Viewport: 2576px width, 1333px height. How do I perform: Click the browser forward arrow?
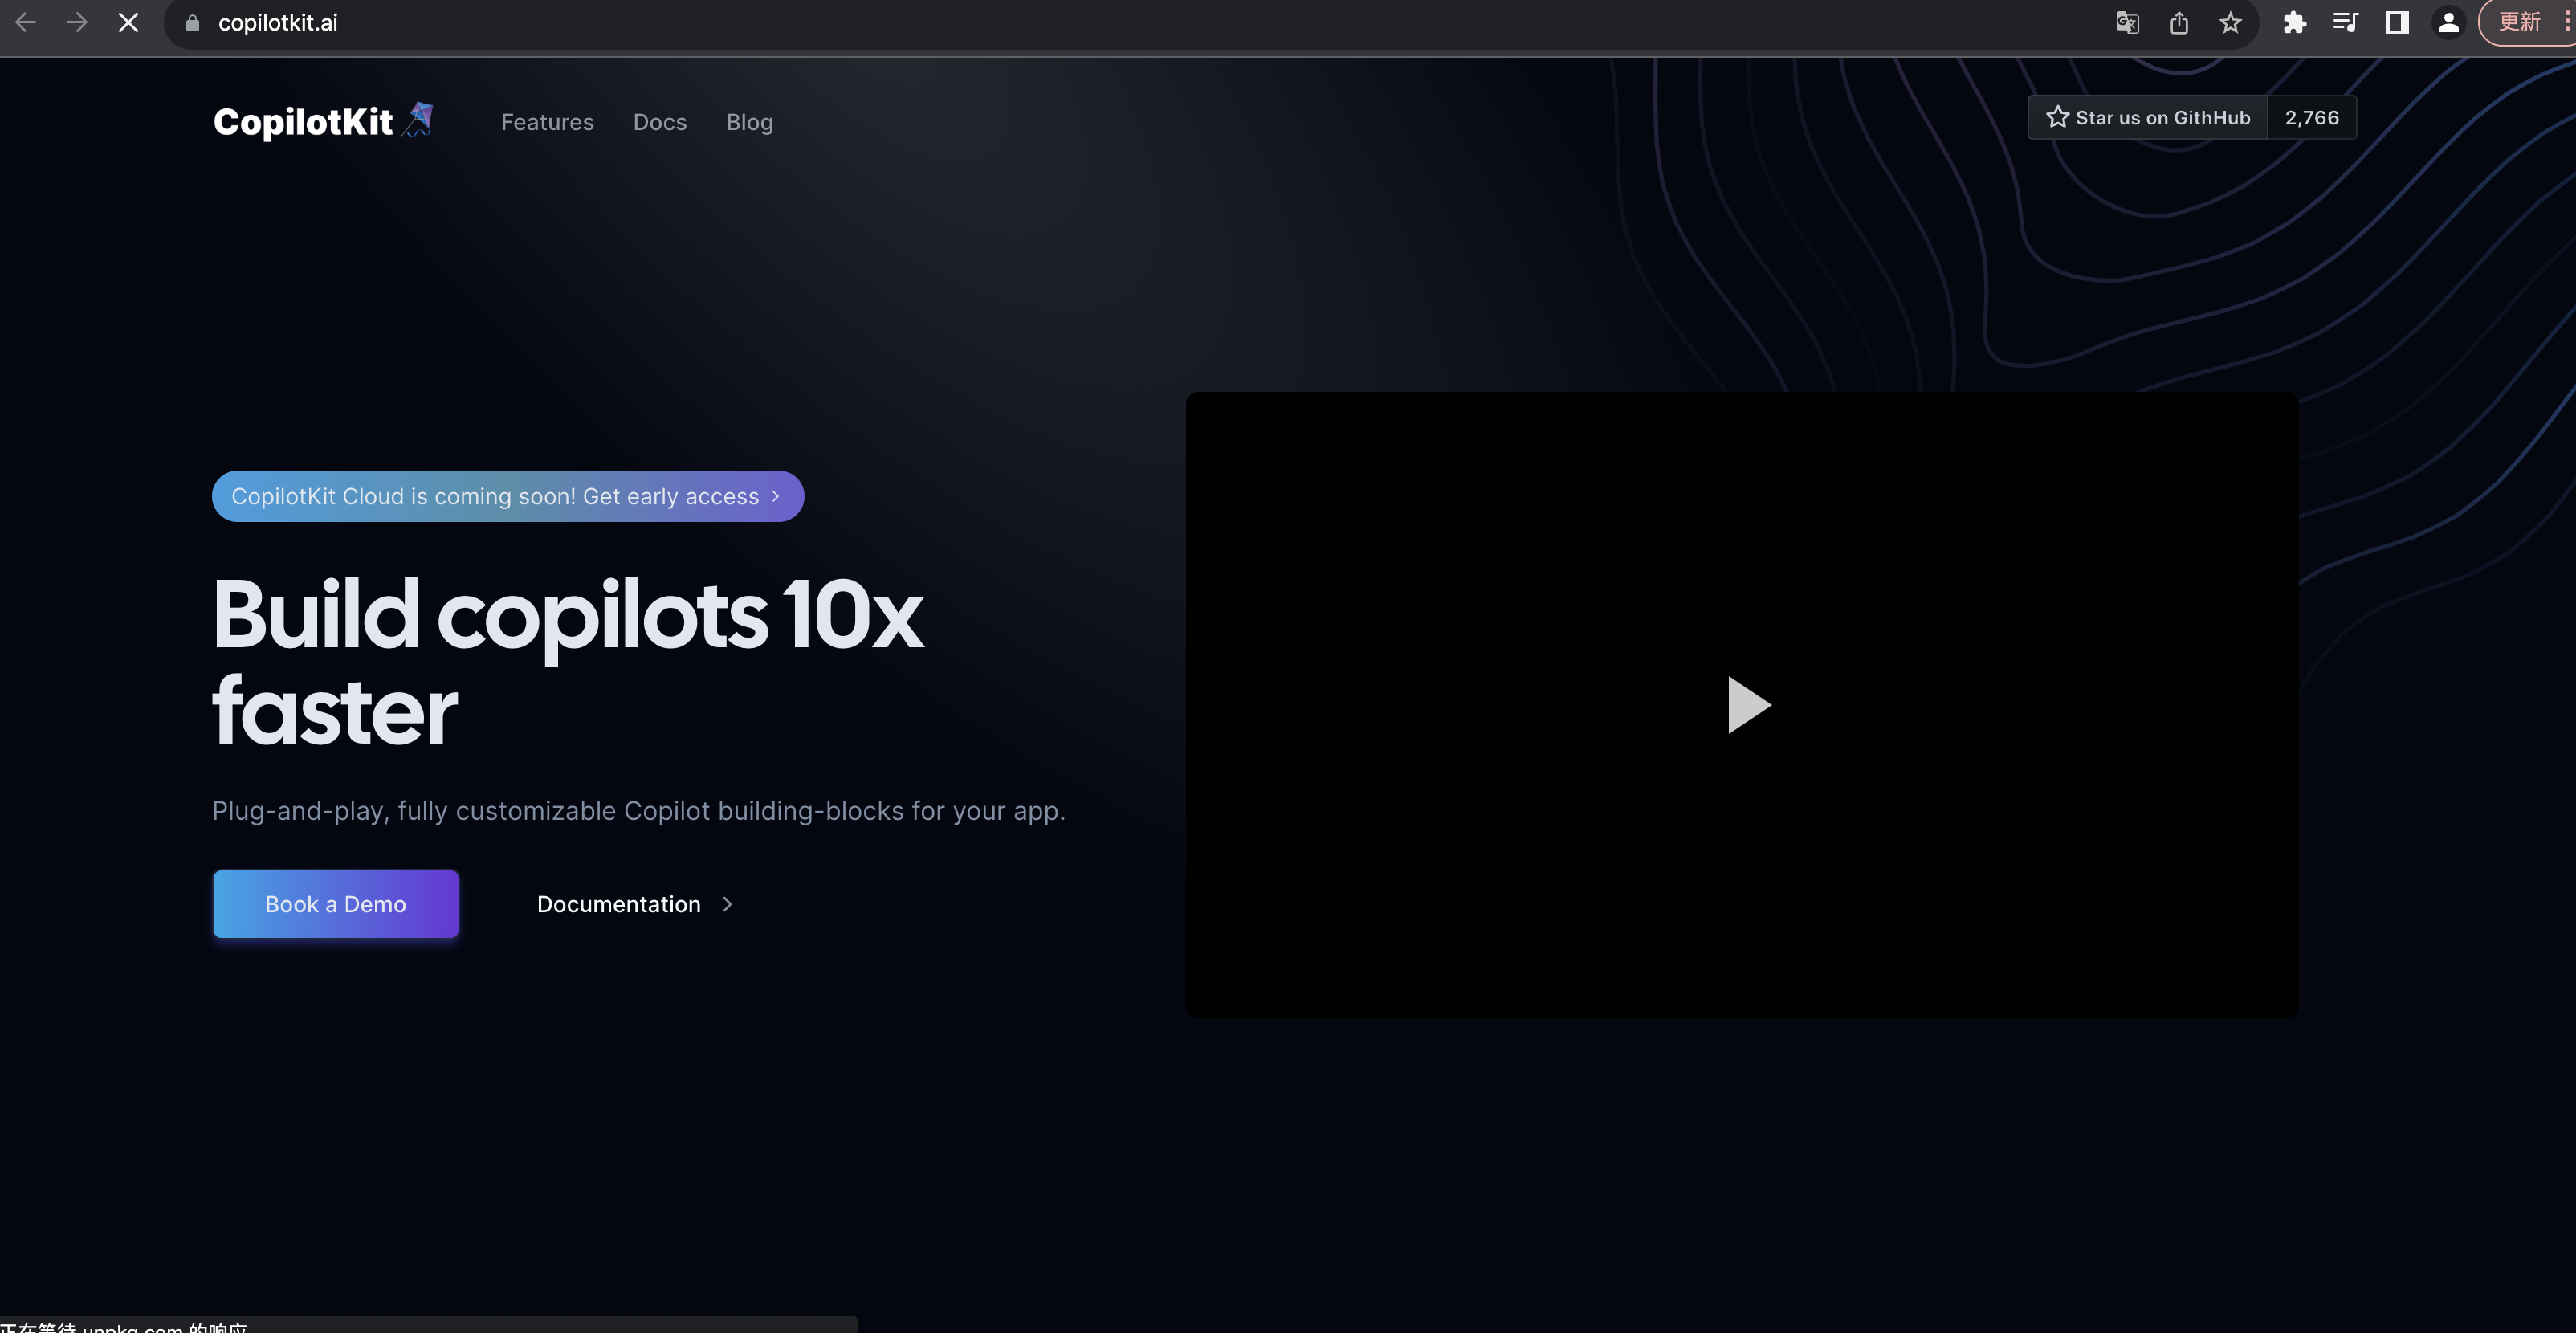[x=77, y=22]
